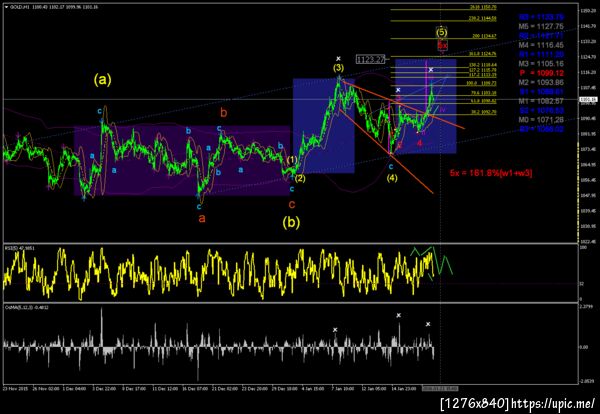The height and width of the screenshot is (414, 600).
Task: Click the yellow (5) projected wave label
Action: (x=442, y=32)
